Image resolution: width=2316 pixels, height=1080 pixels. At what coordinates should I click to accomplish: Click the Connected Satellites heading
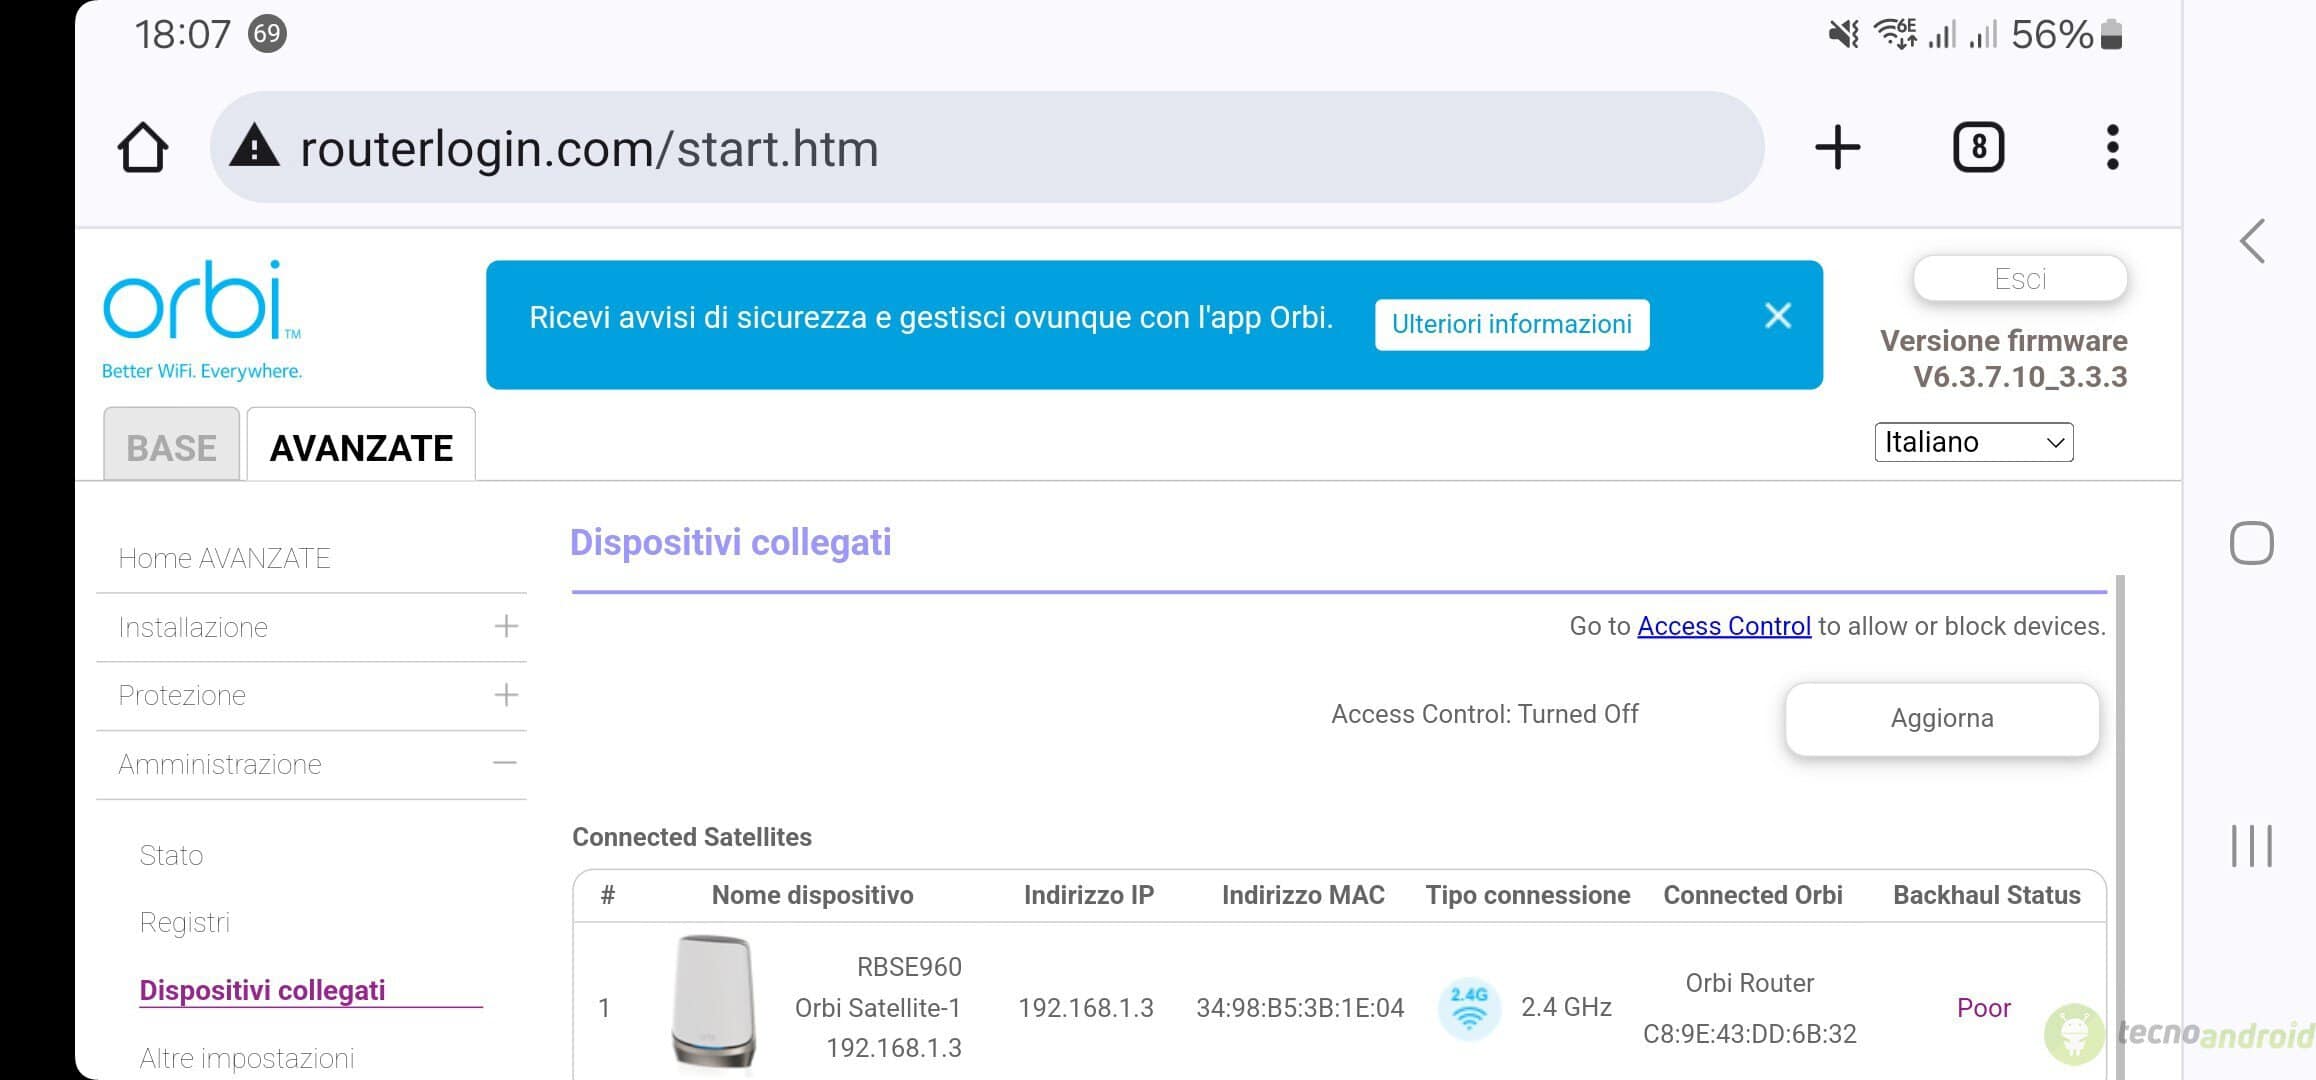click(691, 837)
